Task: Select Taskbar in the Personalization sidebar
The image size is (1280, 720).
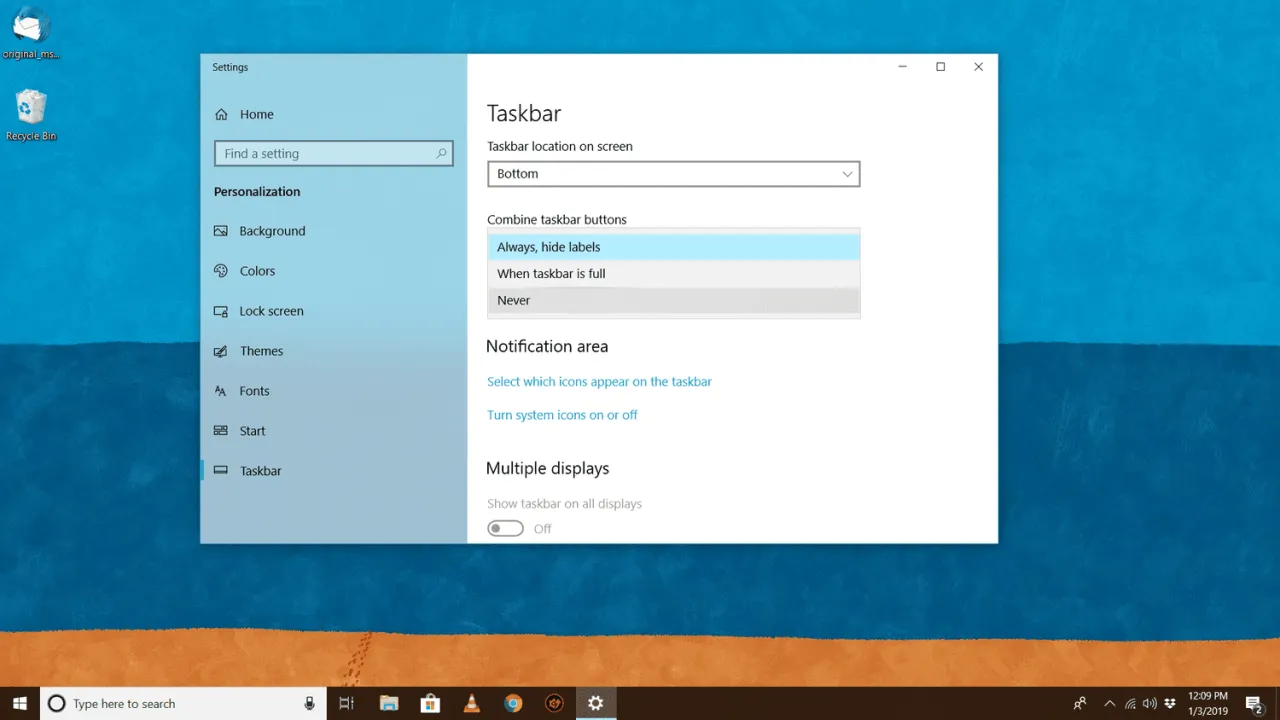Action: [260, 470]
